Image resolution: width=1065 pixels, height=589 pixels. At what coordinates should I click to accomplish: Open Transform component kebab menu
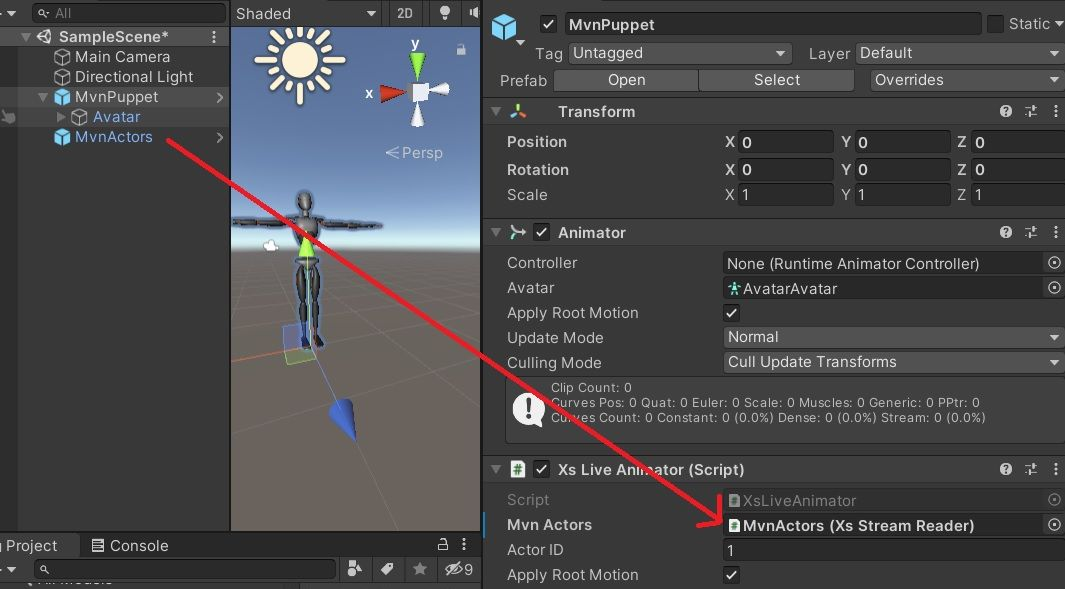point(1055,111)
